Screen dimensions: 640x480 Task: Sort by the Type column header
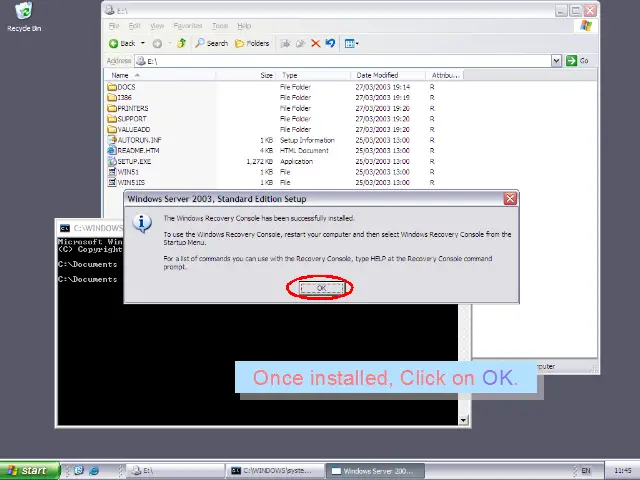pyautogui.click(x=313, y=75)
